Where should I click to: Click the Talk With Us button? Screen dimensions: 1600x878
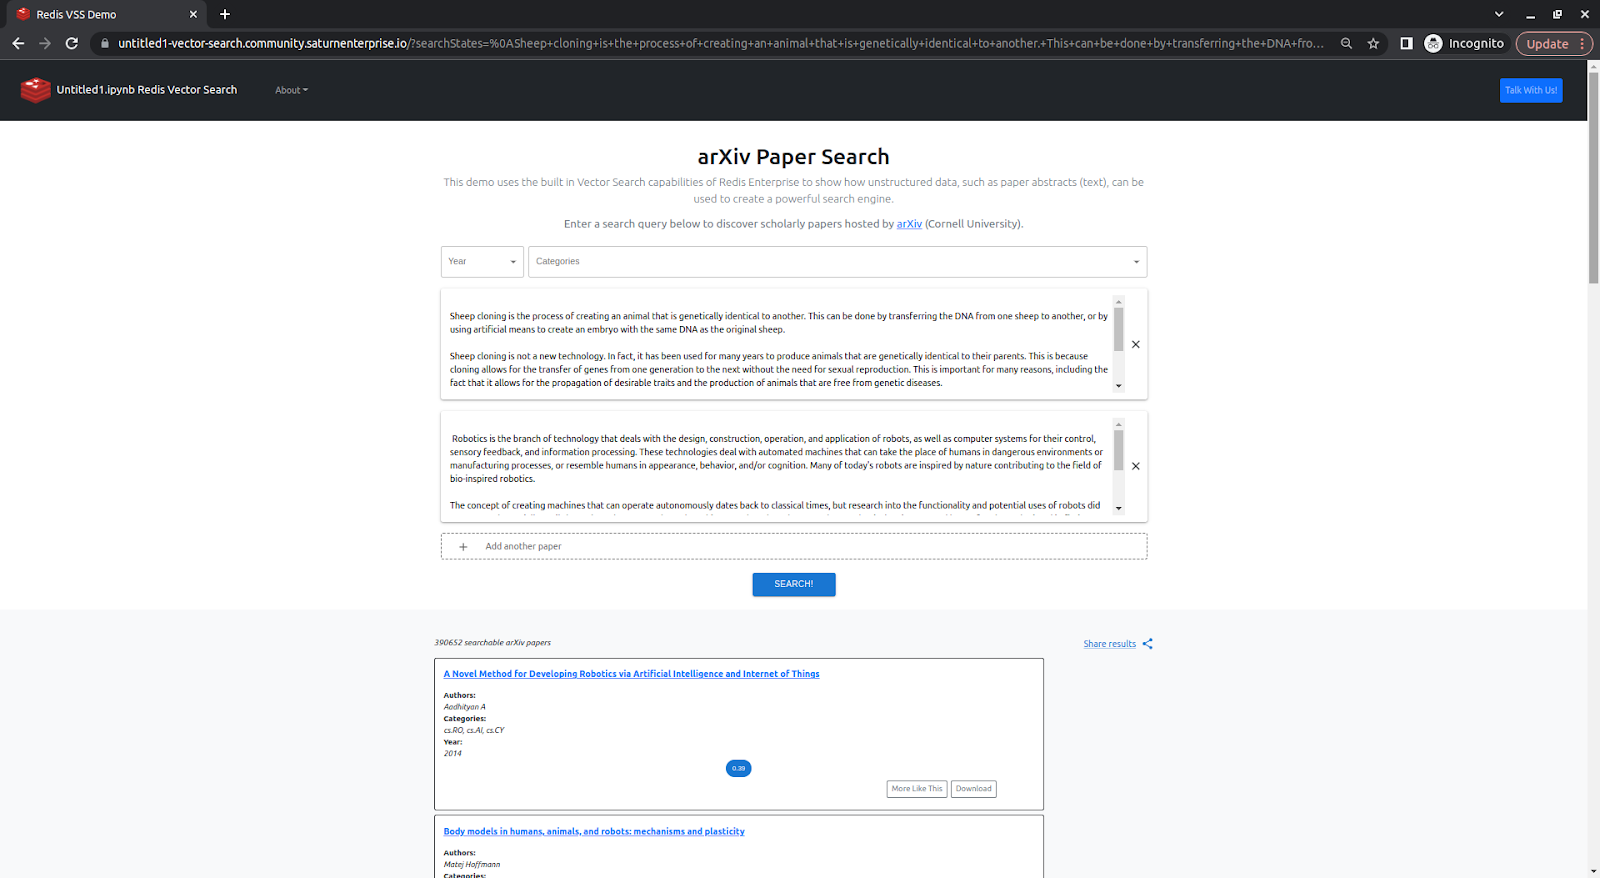pos(1531,90)
